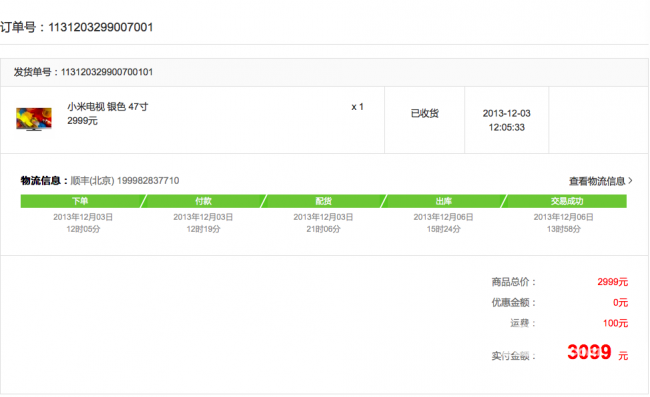Select the 付款 progress step
This screenshot has height=397, width=650.
point(203,201)
